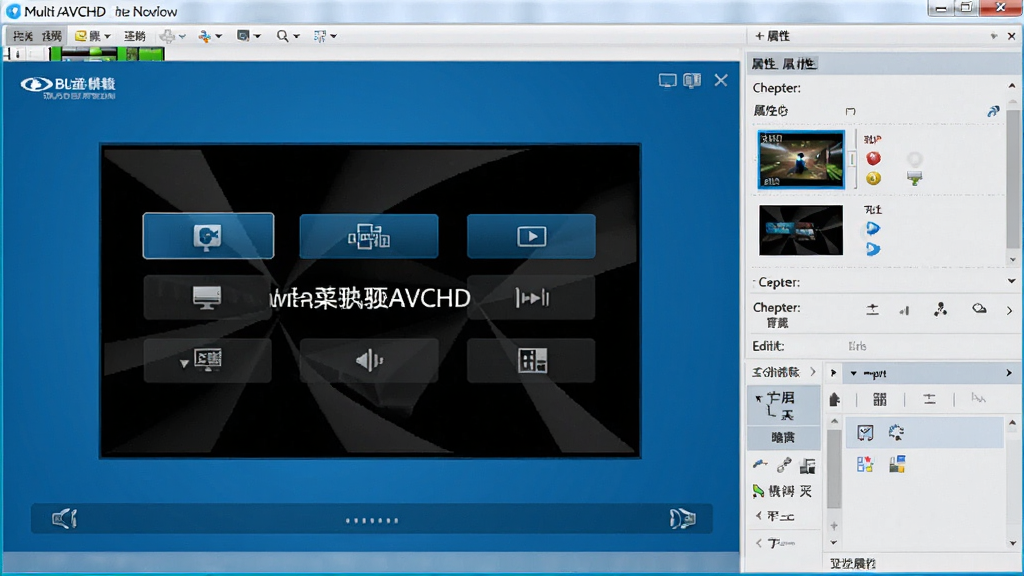Viewport: 1024px width, 576px height.
Task: Click the chapter list vertical scrollbar
Action: 1012,180
